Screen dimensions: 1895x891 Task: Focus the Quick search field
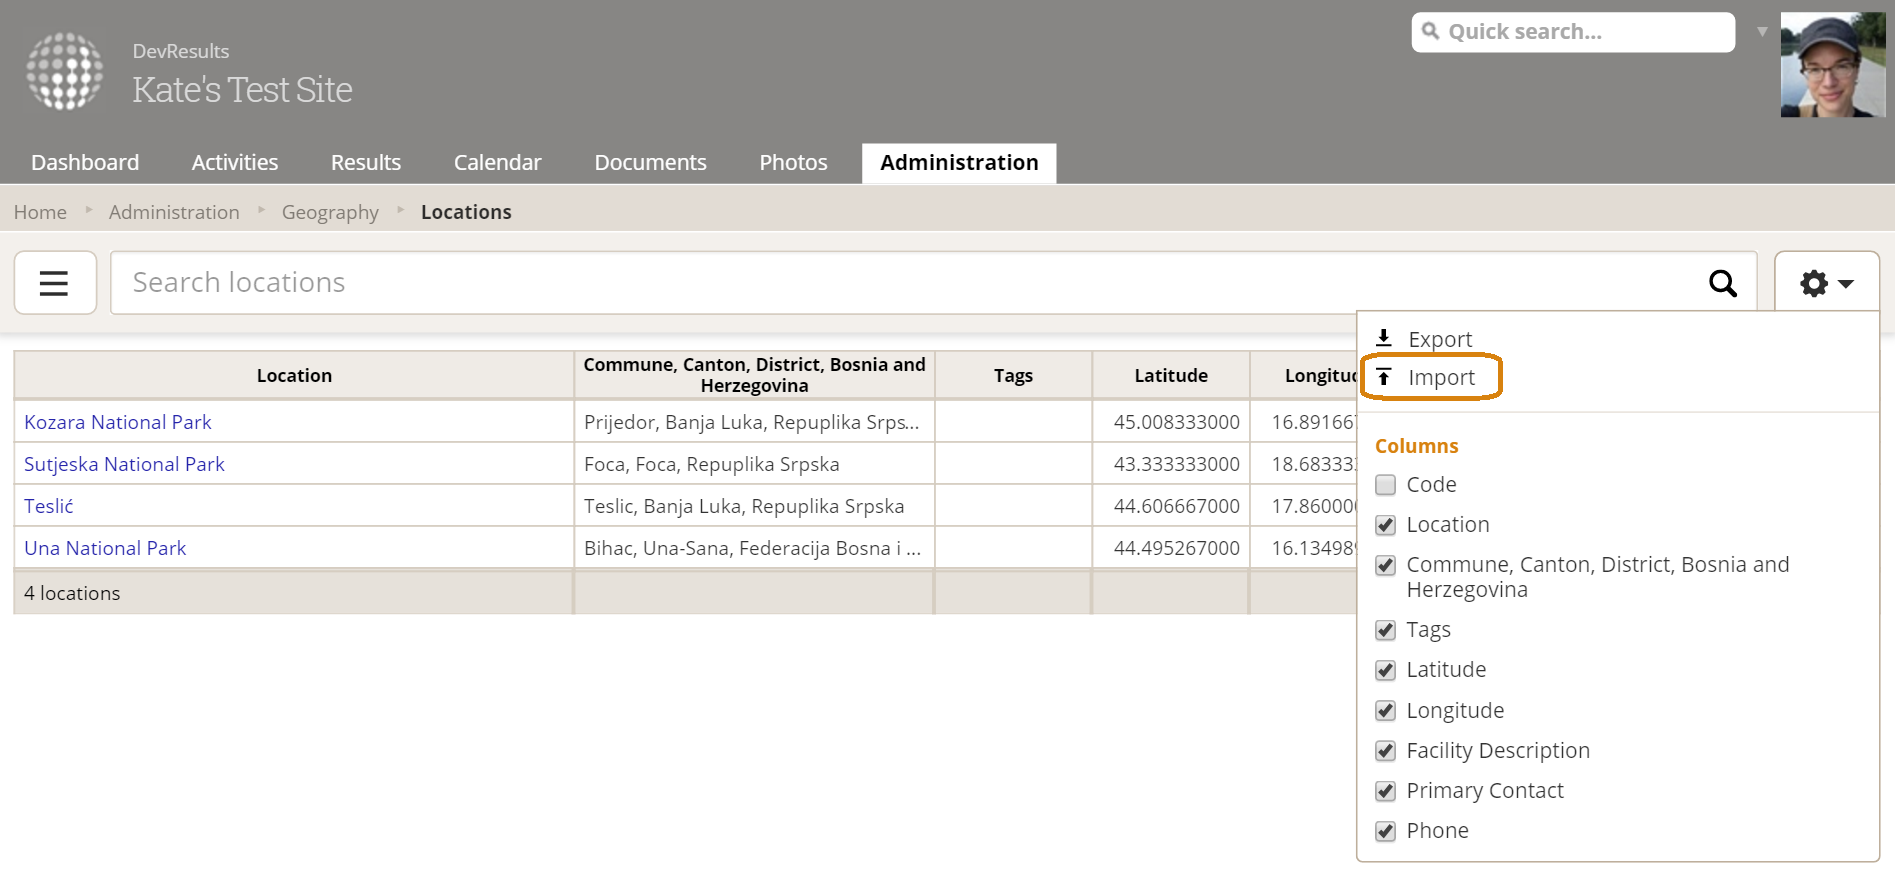(1573, 32)
